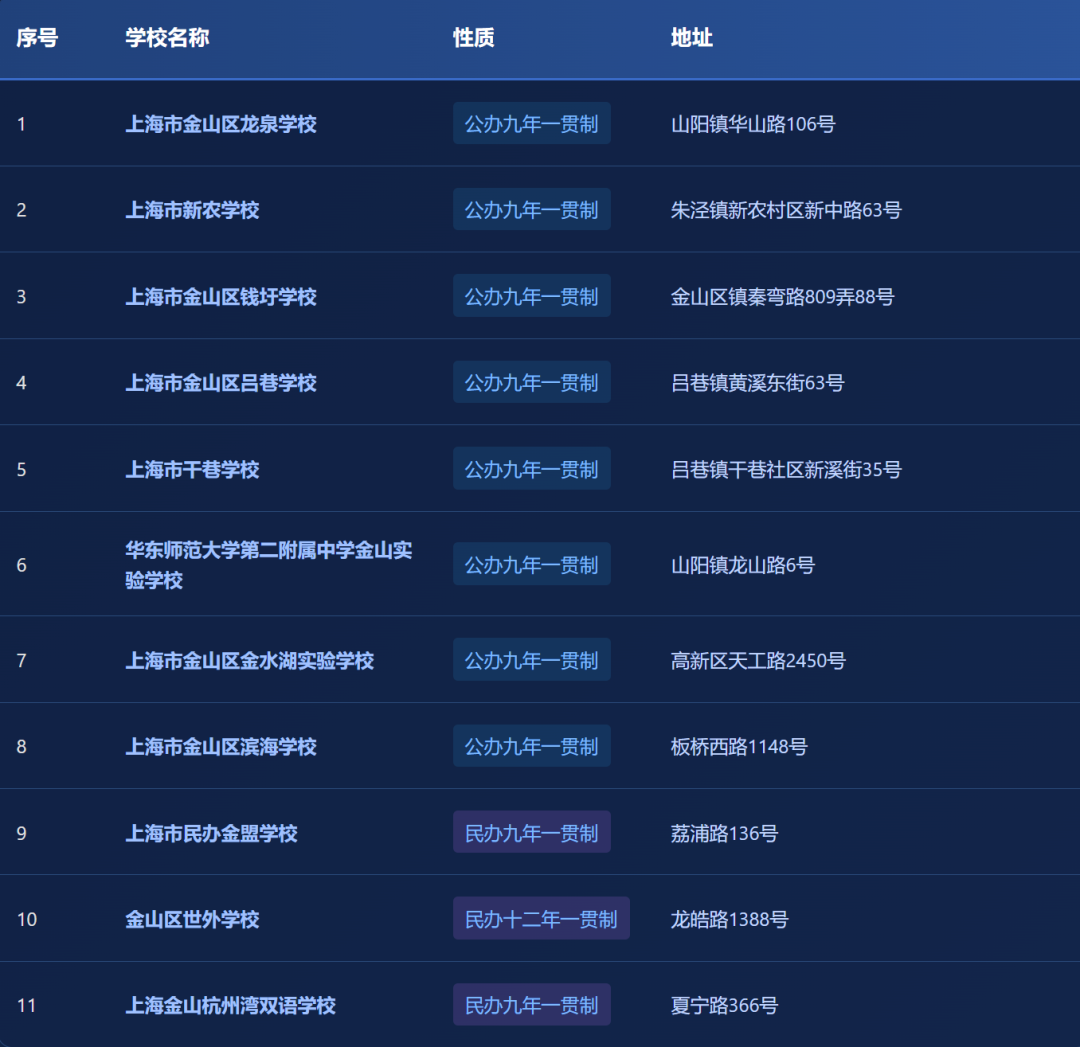Click the 序号 column header
1080x1047 pixels.
click(37, 38)
